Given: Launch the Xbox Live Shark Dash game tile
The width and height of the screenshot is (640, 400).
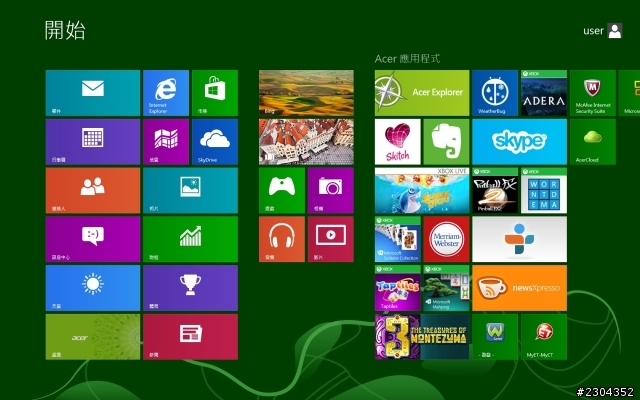Looking at the screenshot, I should coord(422,190).
